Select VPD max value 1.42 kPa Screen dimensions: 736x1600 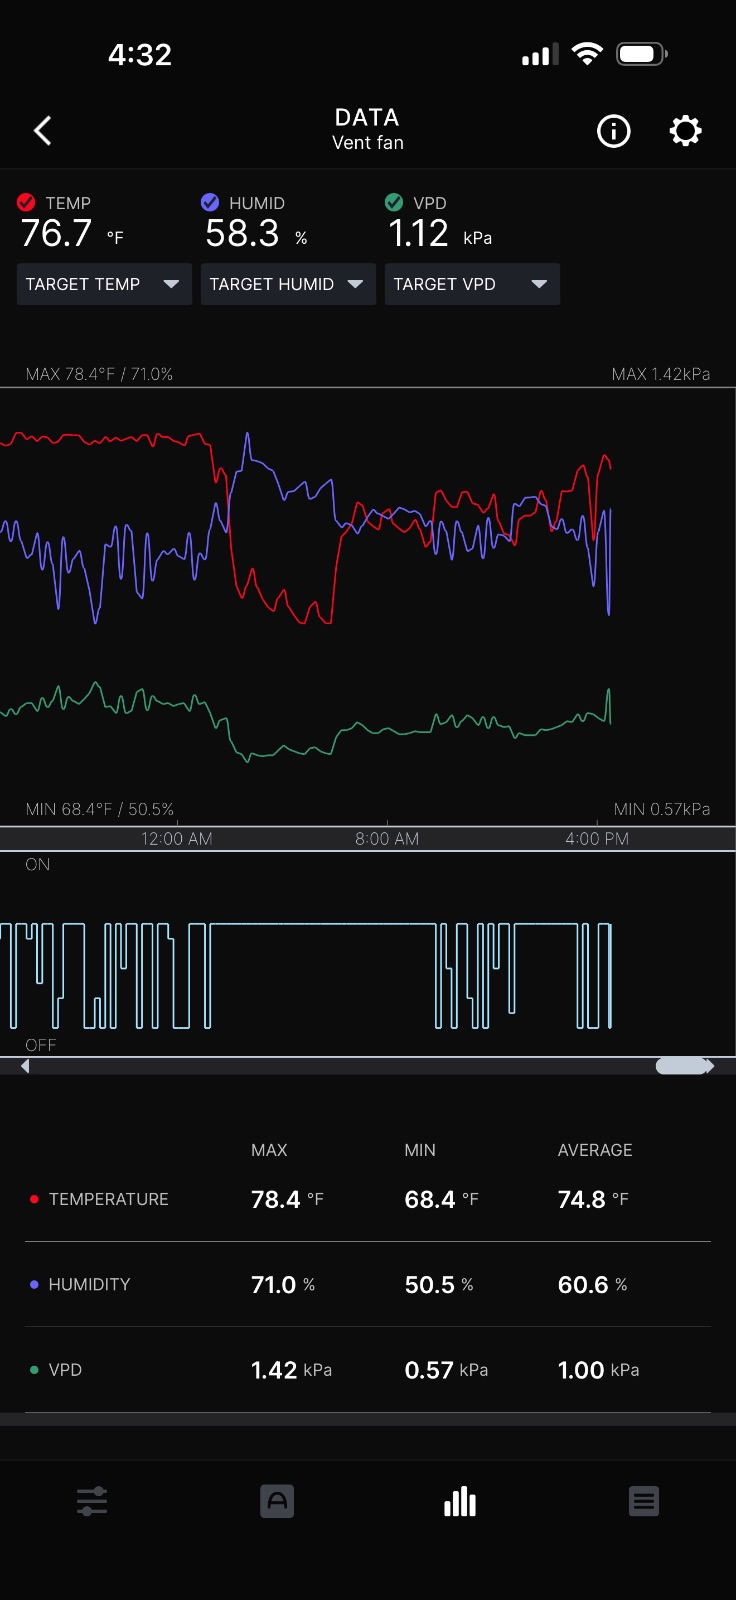(291, 1370)
